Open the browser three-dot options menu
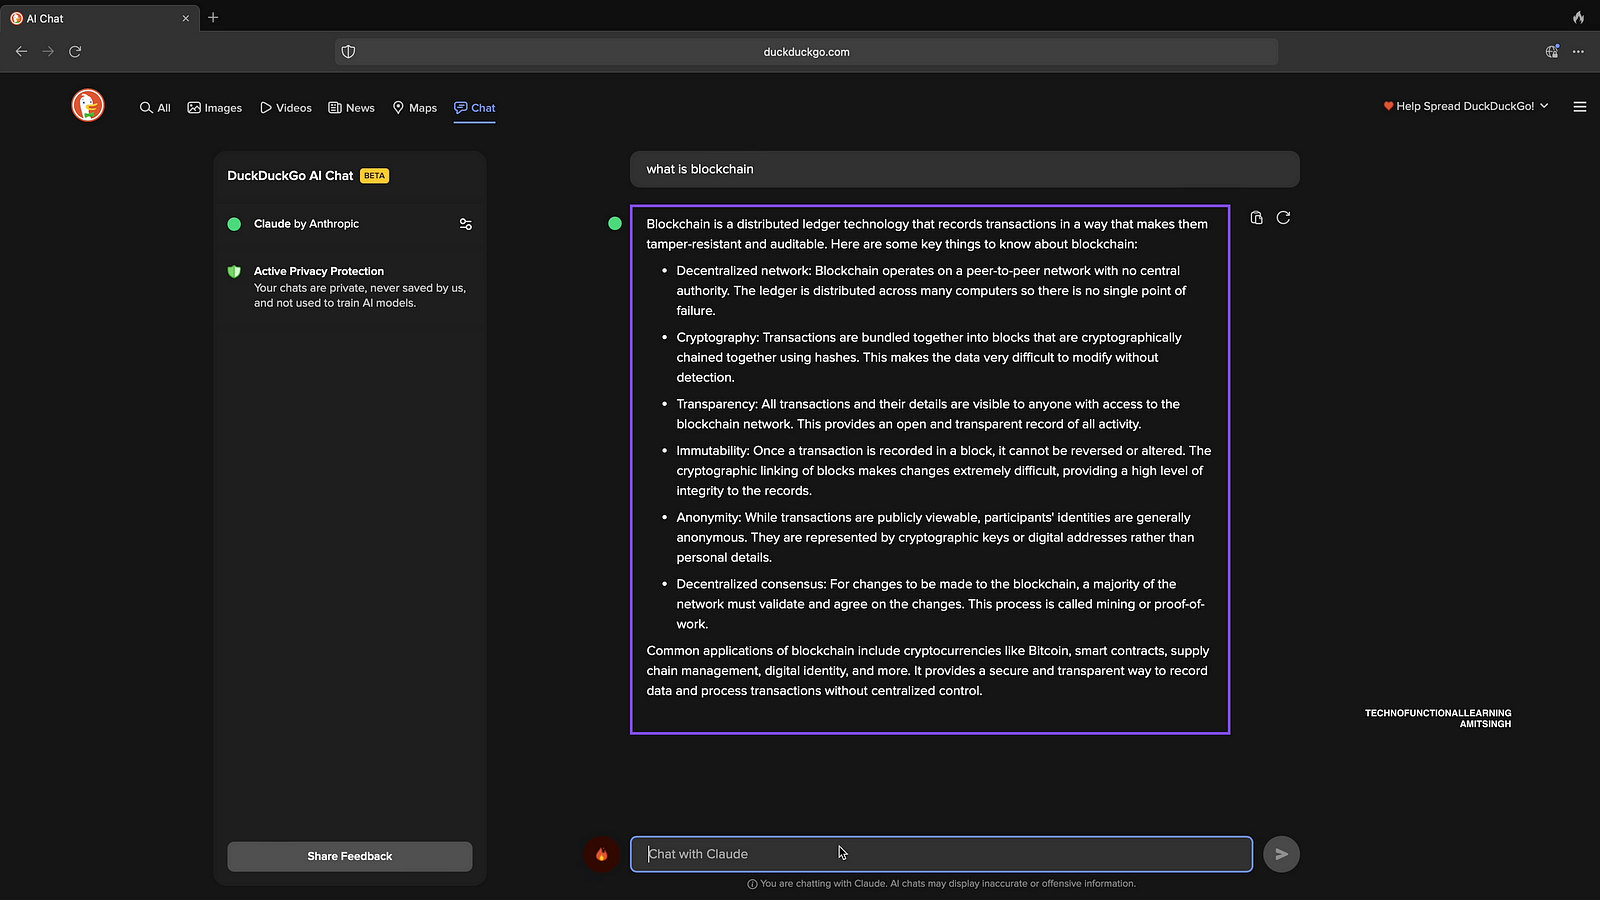The height and width of the screenshot is (900, 1600). [x=1578, y=52]
